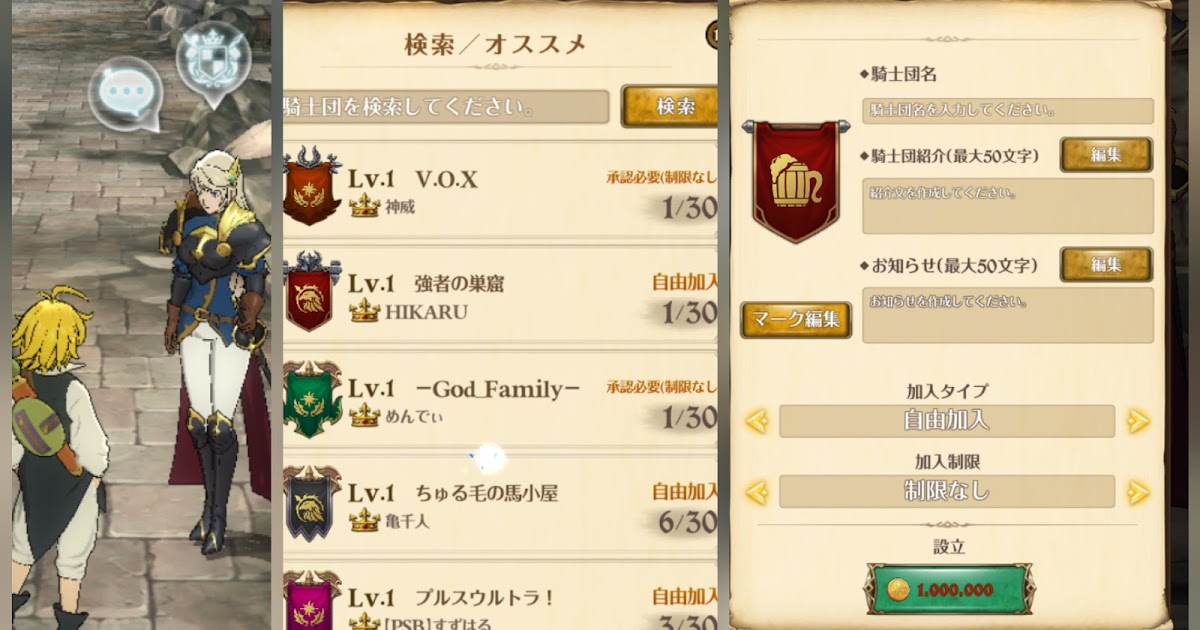Select the V.O.X guild emblem
The image size is (1200, 630).
coord(312,186)
